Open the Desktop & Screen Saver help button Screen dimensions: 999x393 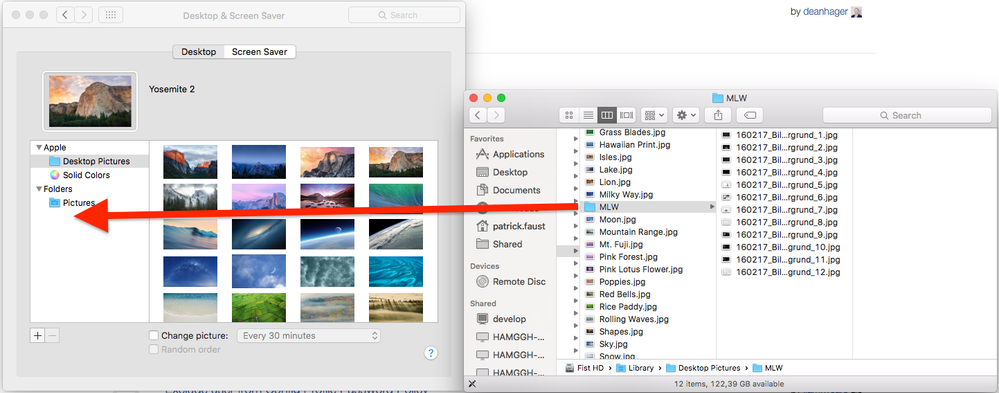point(431,353)
